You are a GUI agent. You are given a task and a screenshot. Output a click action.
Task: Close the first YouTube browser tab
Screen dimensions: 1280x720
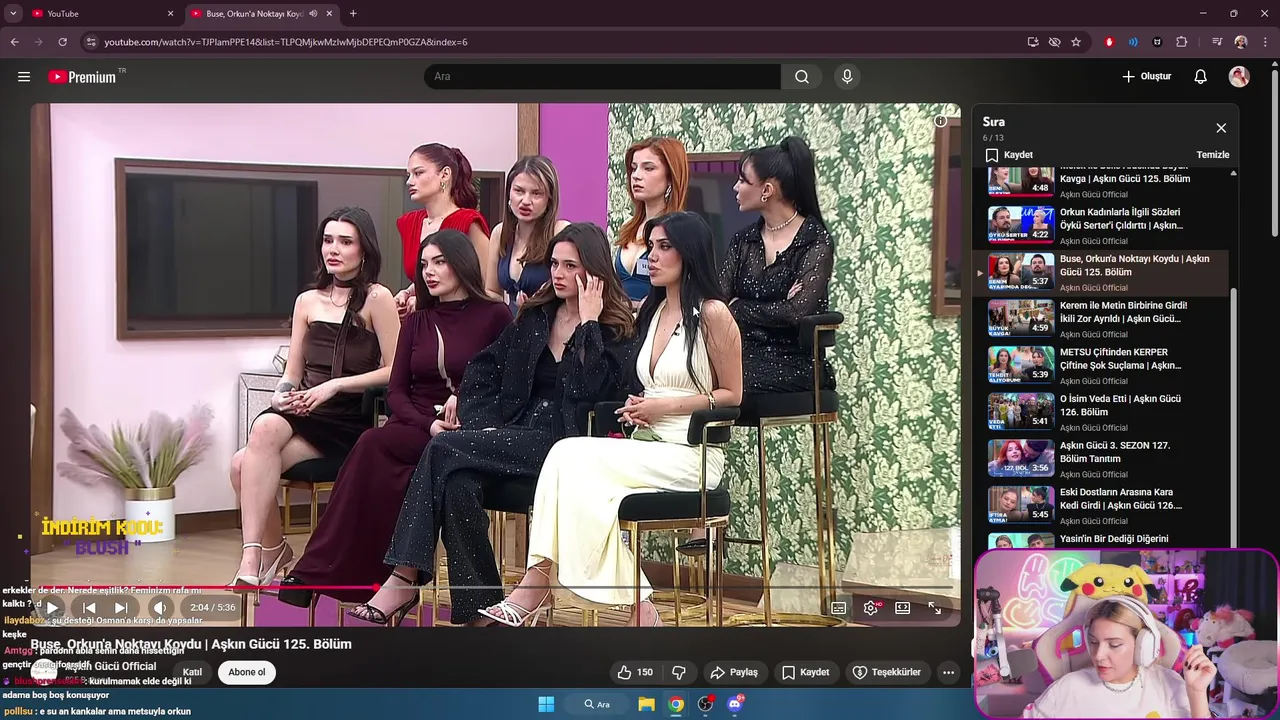click(170, 13)
